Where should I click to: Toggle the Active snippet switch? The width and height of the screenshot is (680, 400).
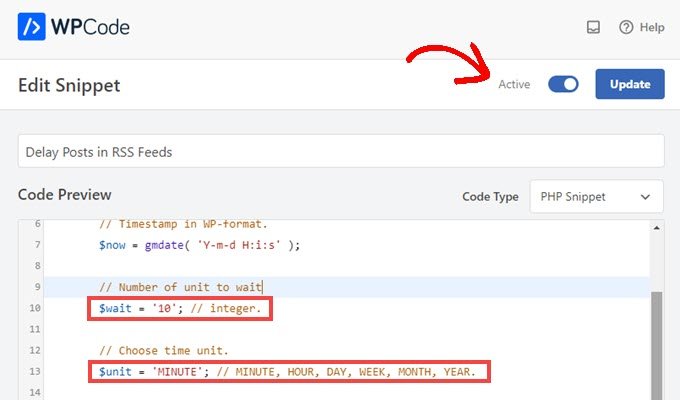click(x=563, y=84)
